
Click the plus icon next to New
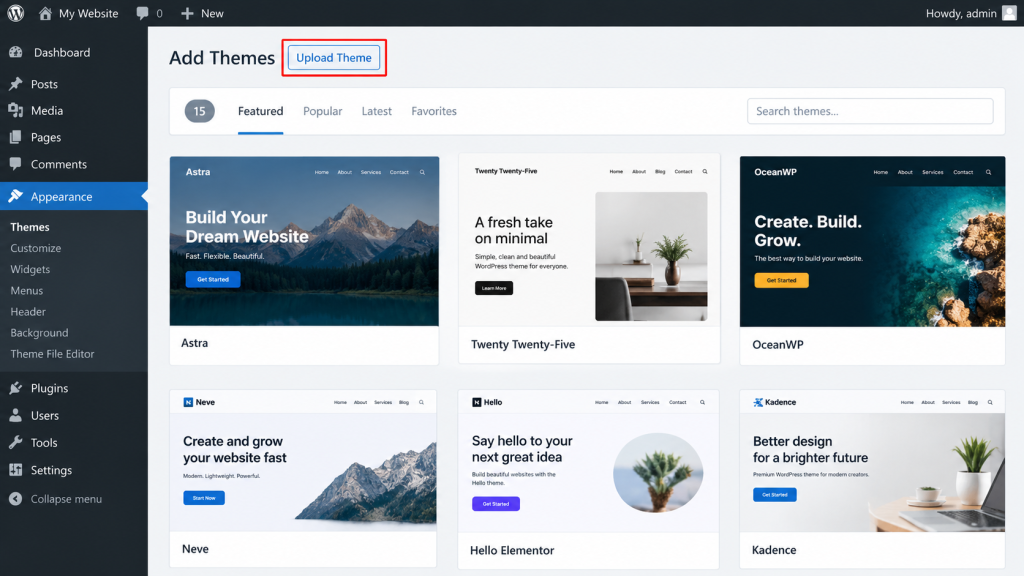[187, 13]
